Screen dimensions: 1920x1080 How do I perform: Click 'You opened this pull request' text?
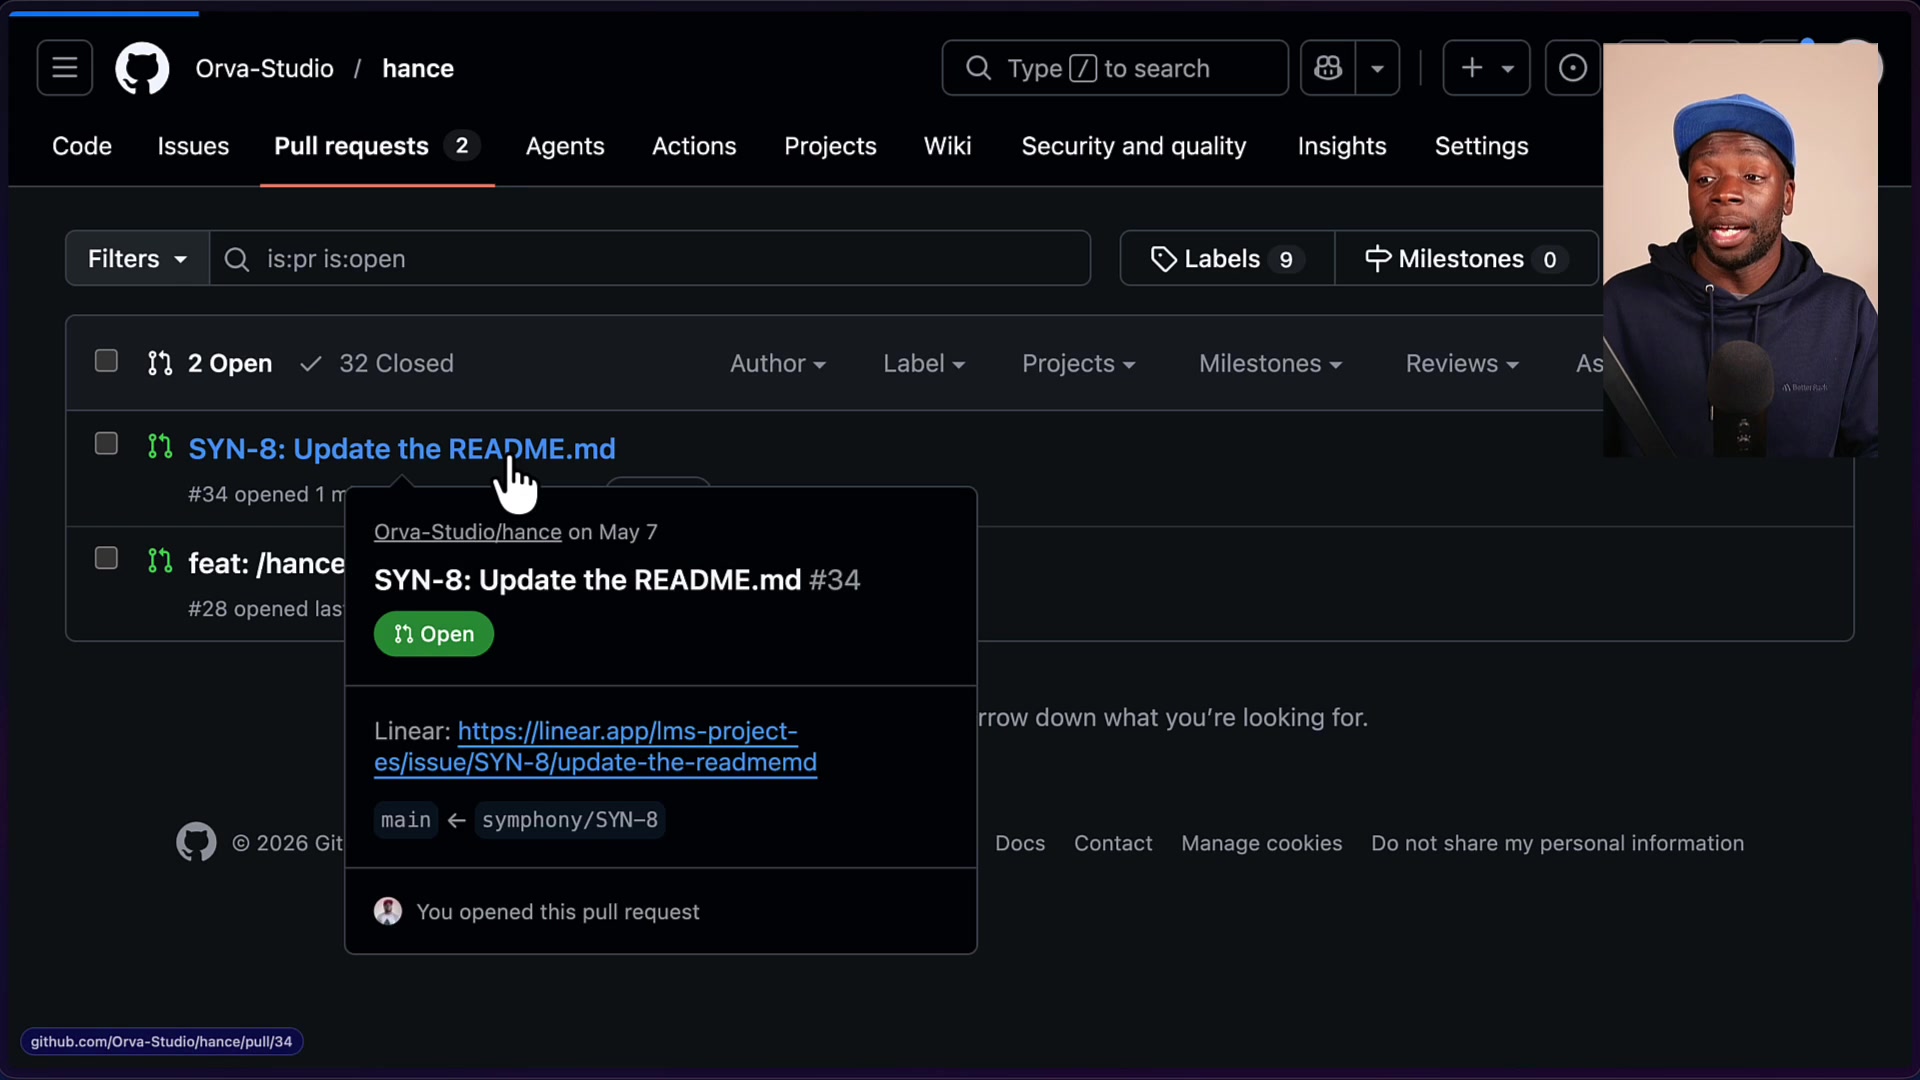(558, 912)
